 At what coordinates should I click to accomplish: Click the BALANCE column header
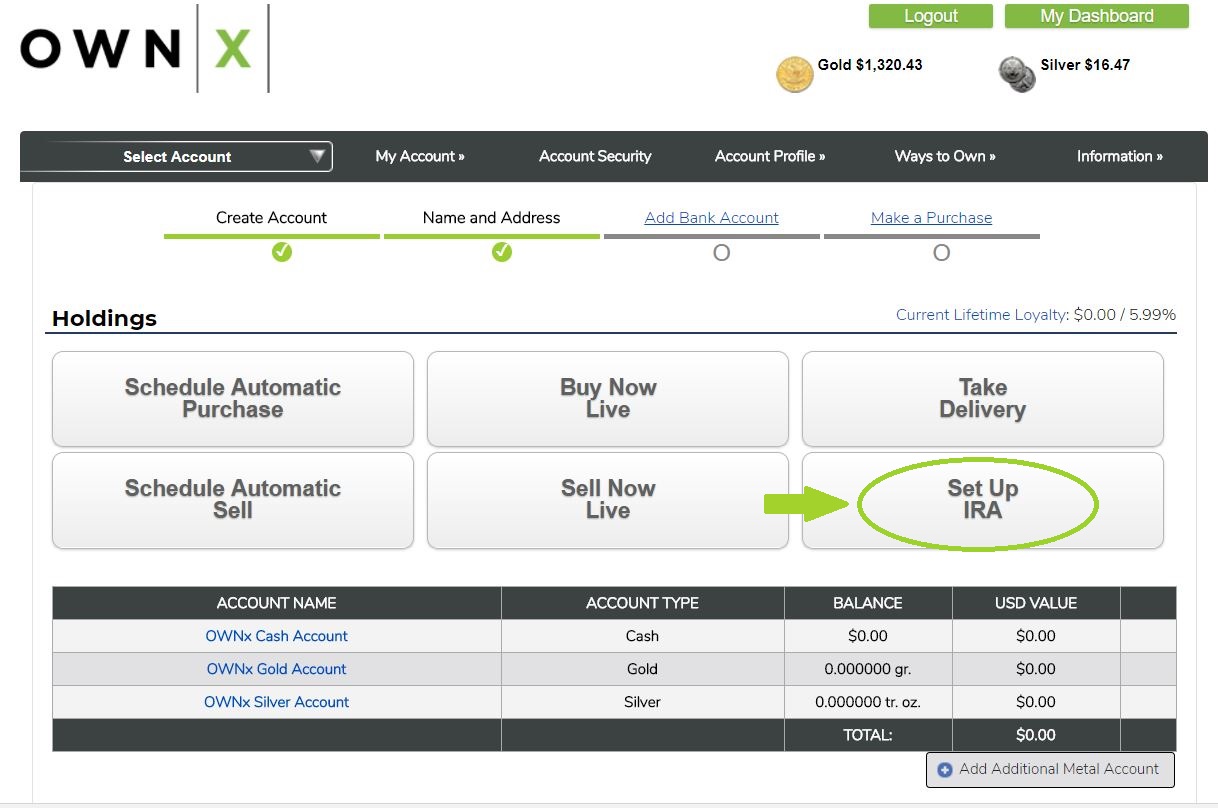click(x=868, y=603)
